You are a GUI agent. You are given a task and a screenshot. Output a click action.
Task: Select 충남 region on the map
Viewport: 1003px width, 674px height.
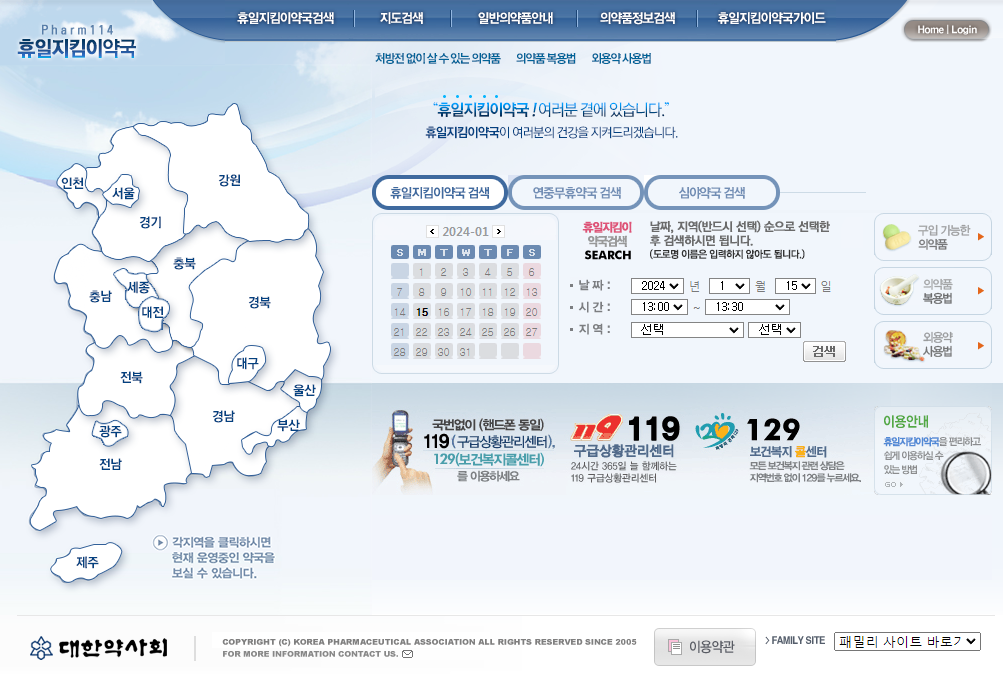pyautogui.click(x=100, y=296)
